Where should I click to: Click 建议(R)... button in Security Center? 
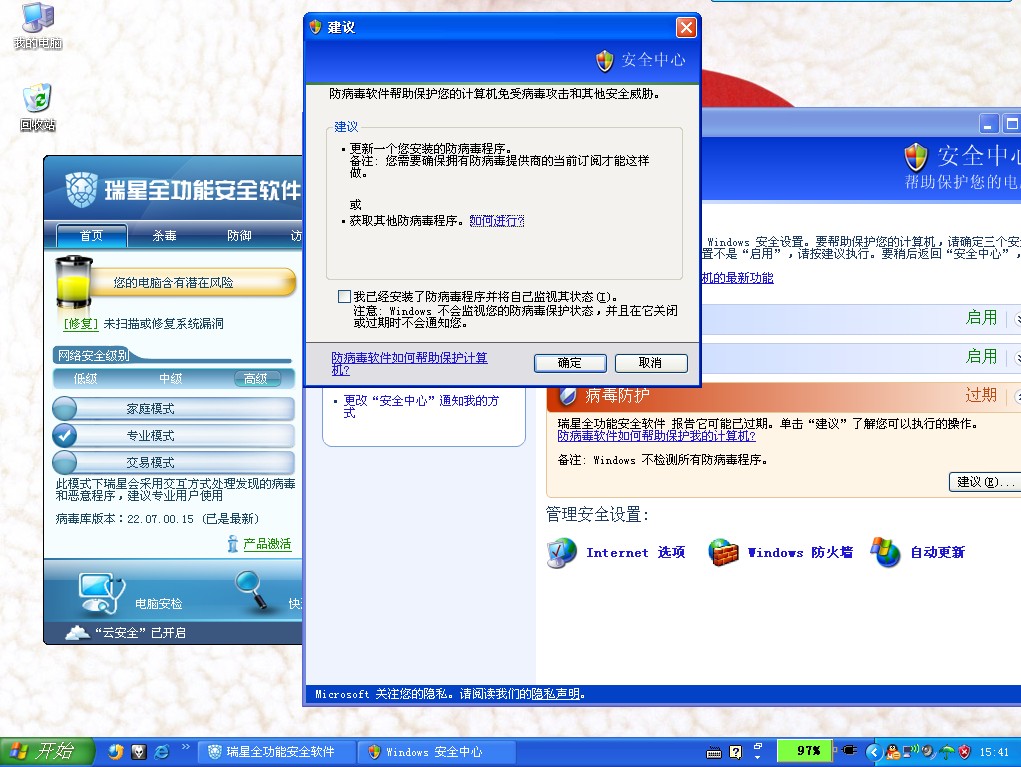pos(985,482)
